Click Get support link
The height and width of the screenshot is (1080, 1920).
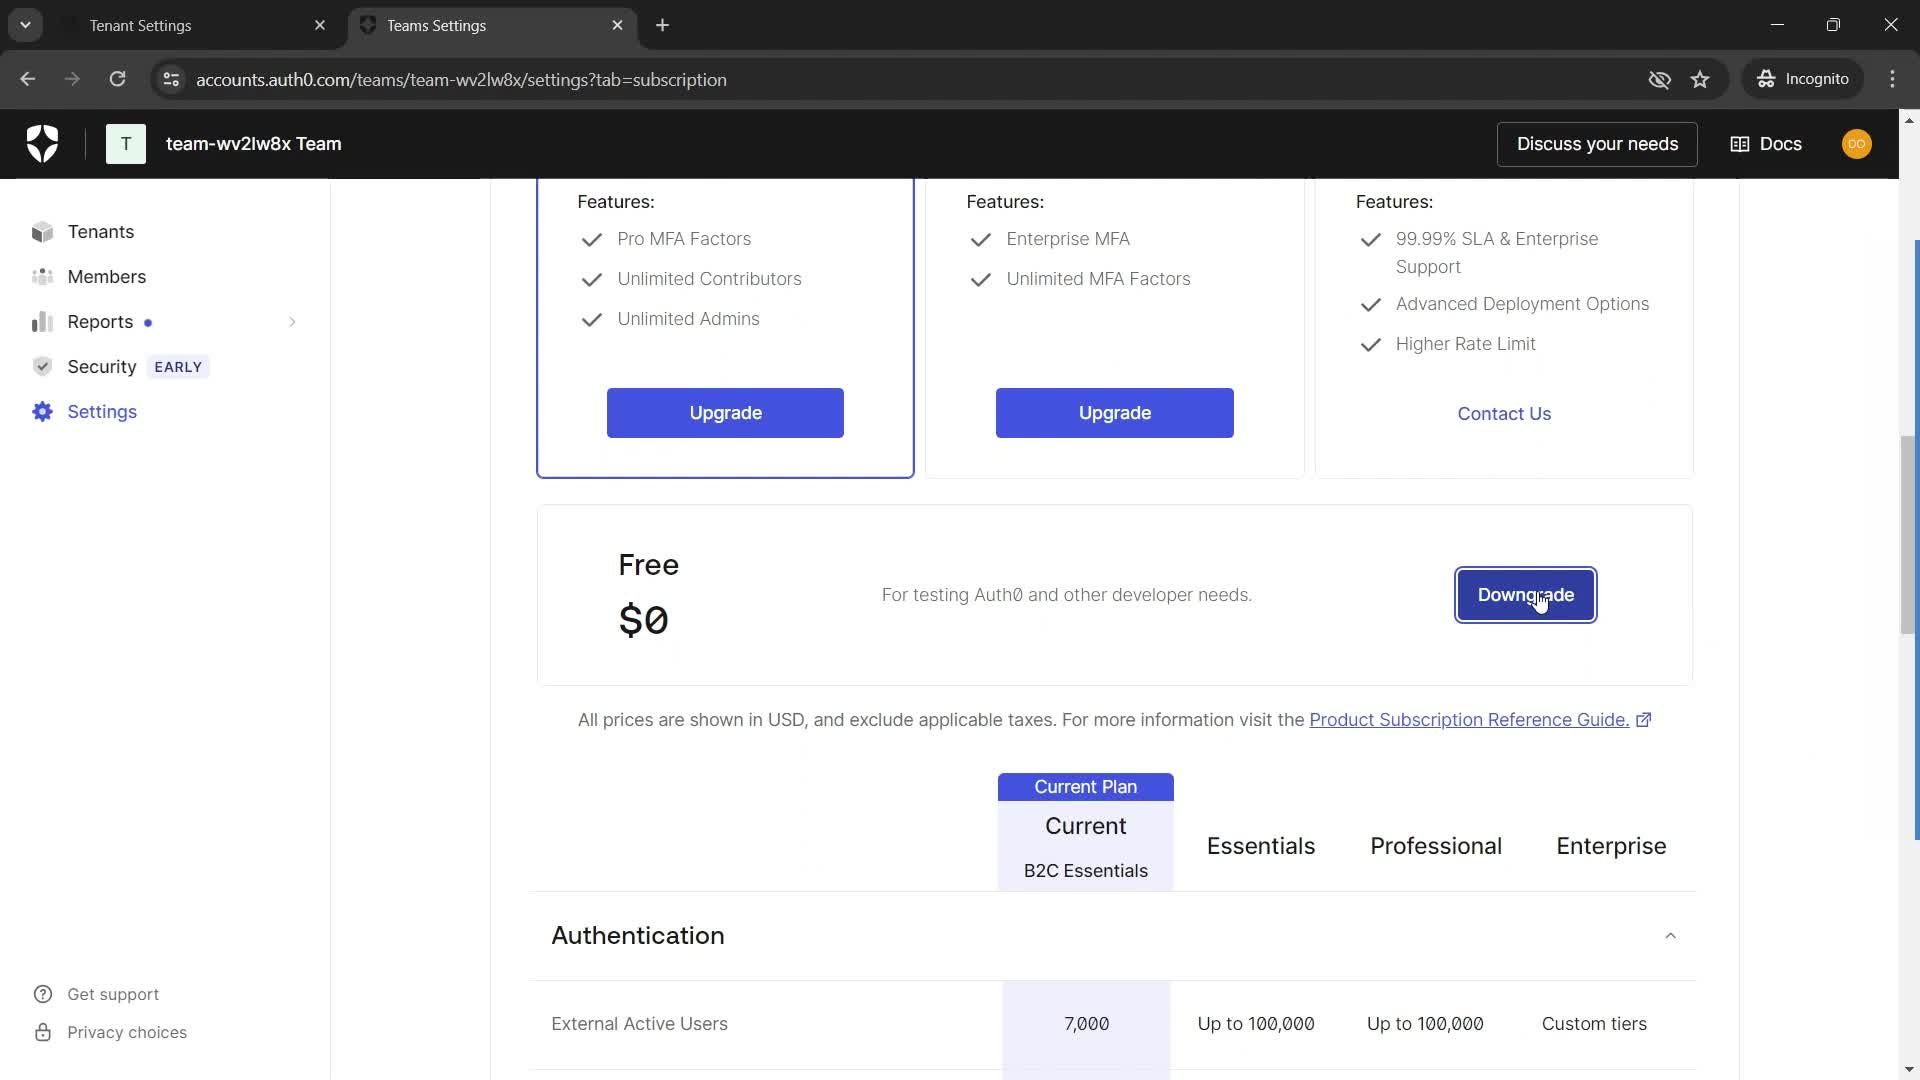point(113,994)
